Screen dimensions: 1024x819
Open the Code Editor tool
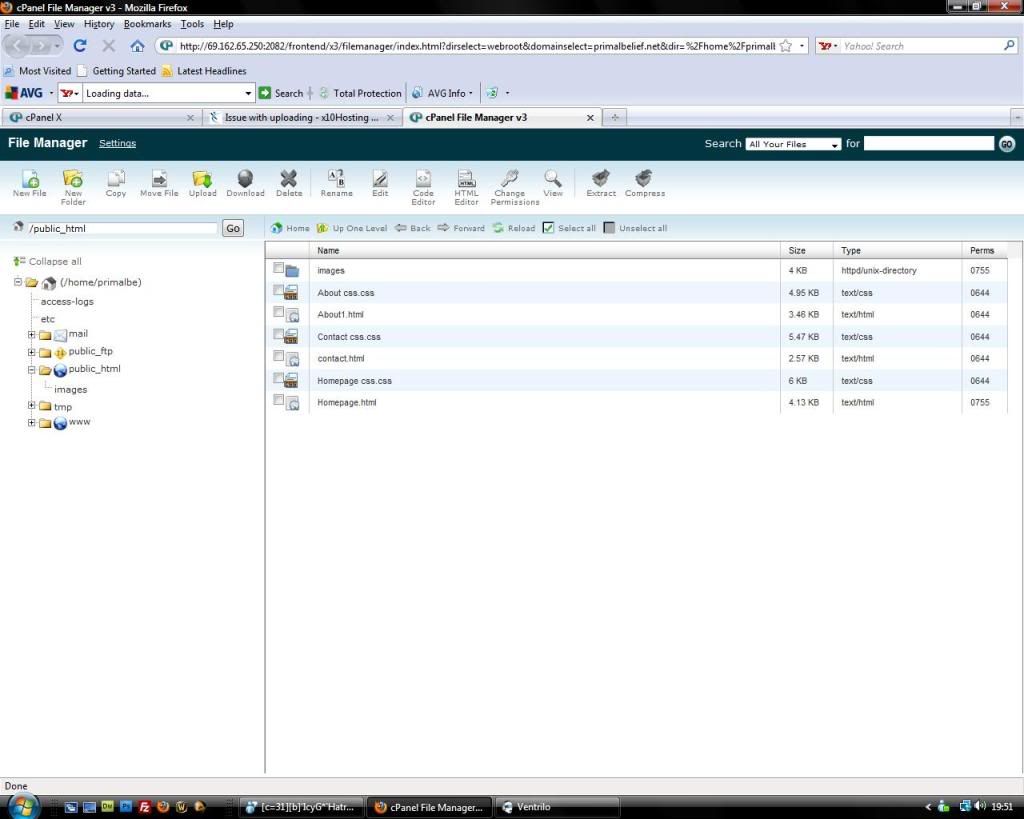click(423, 181)
